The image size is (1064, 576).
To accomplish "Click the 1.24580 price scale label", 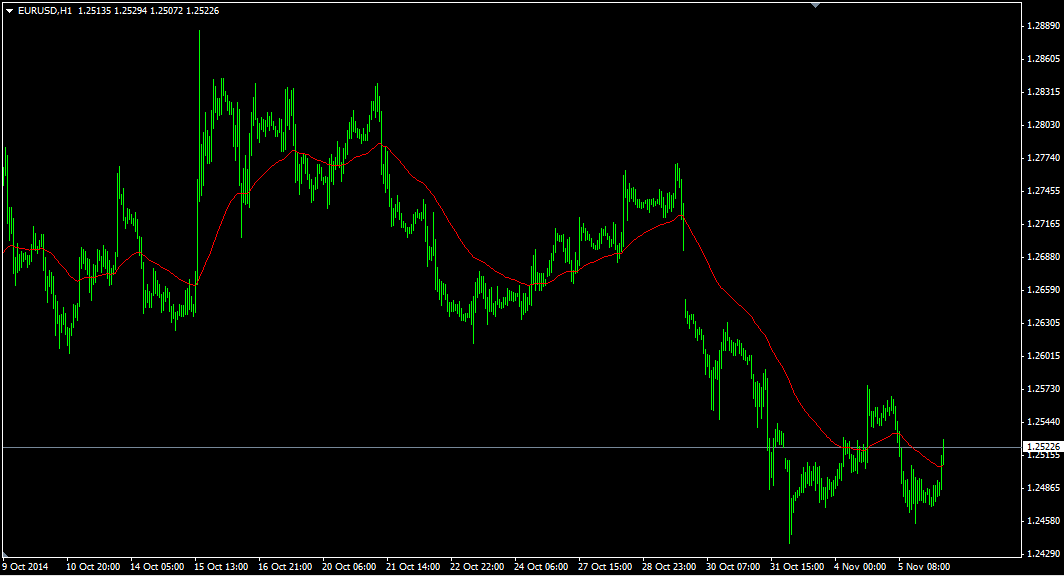I will [x=1043, y=521].
